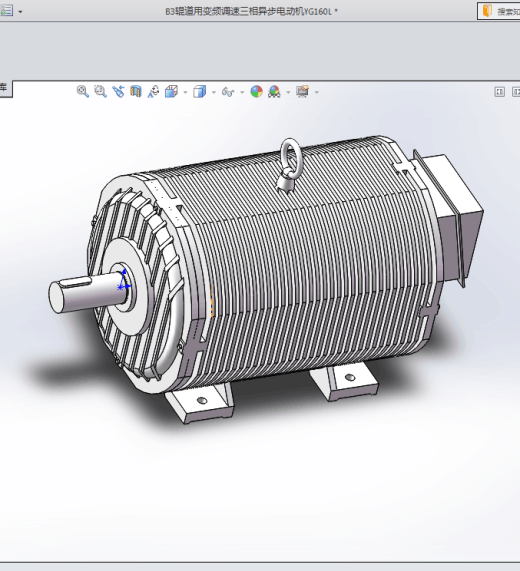Select the lifting eye bolt on motor
Viewport: 520px width, 571px height.
click(x=290, y=166)
